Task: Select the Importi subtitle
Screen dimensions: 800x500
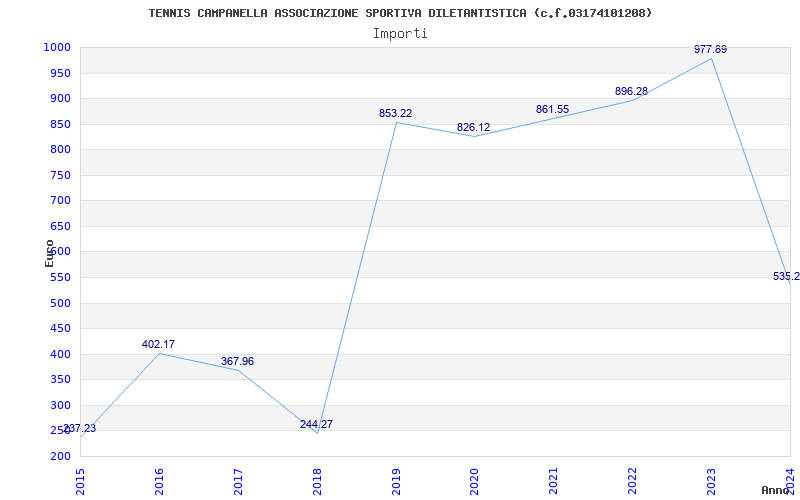Action: [x=400, y=34]
